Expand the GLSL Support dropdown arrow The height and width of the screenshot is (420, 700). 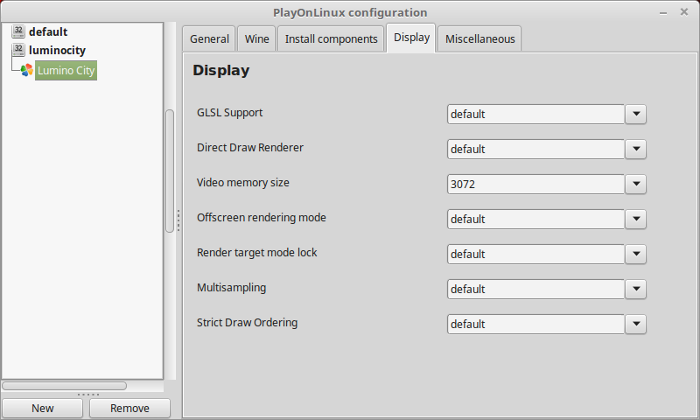click(x=636, y=114)
